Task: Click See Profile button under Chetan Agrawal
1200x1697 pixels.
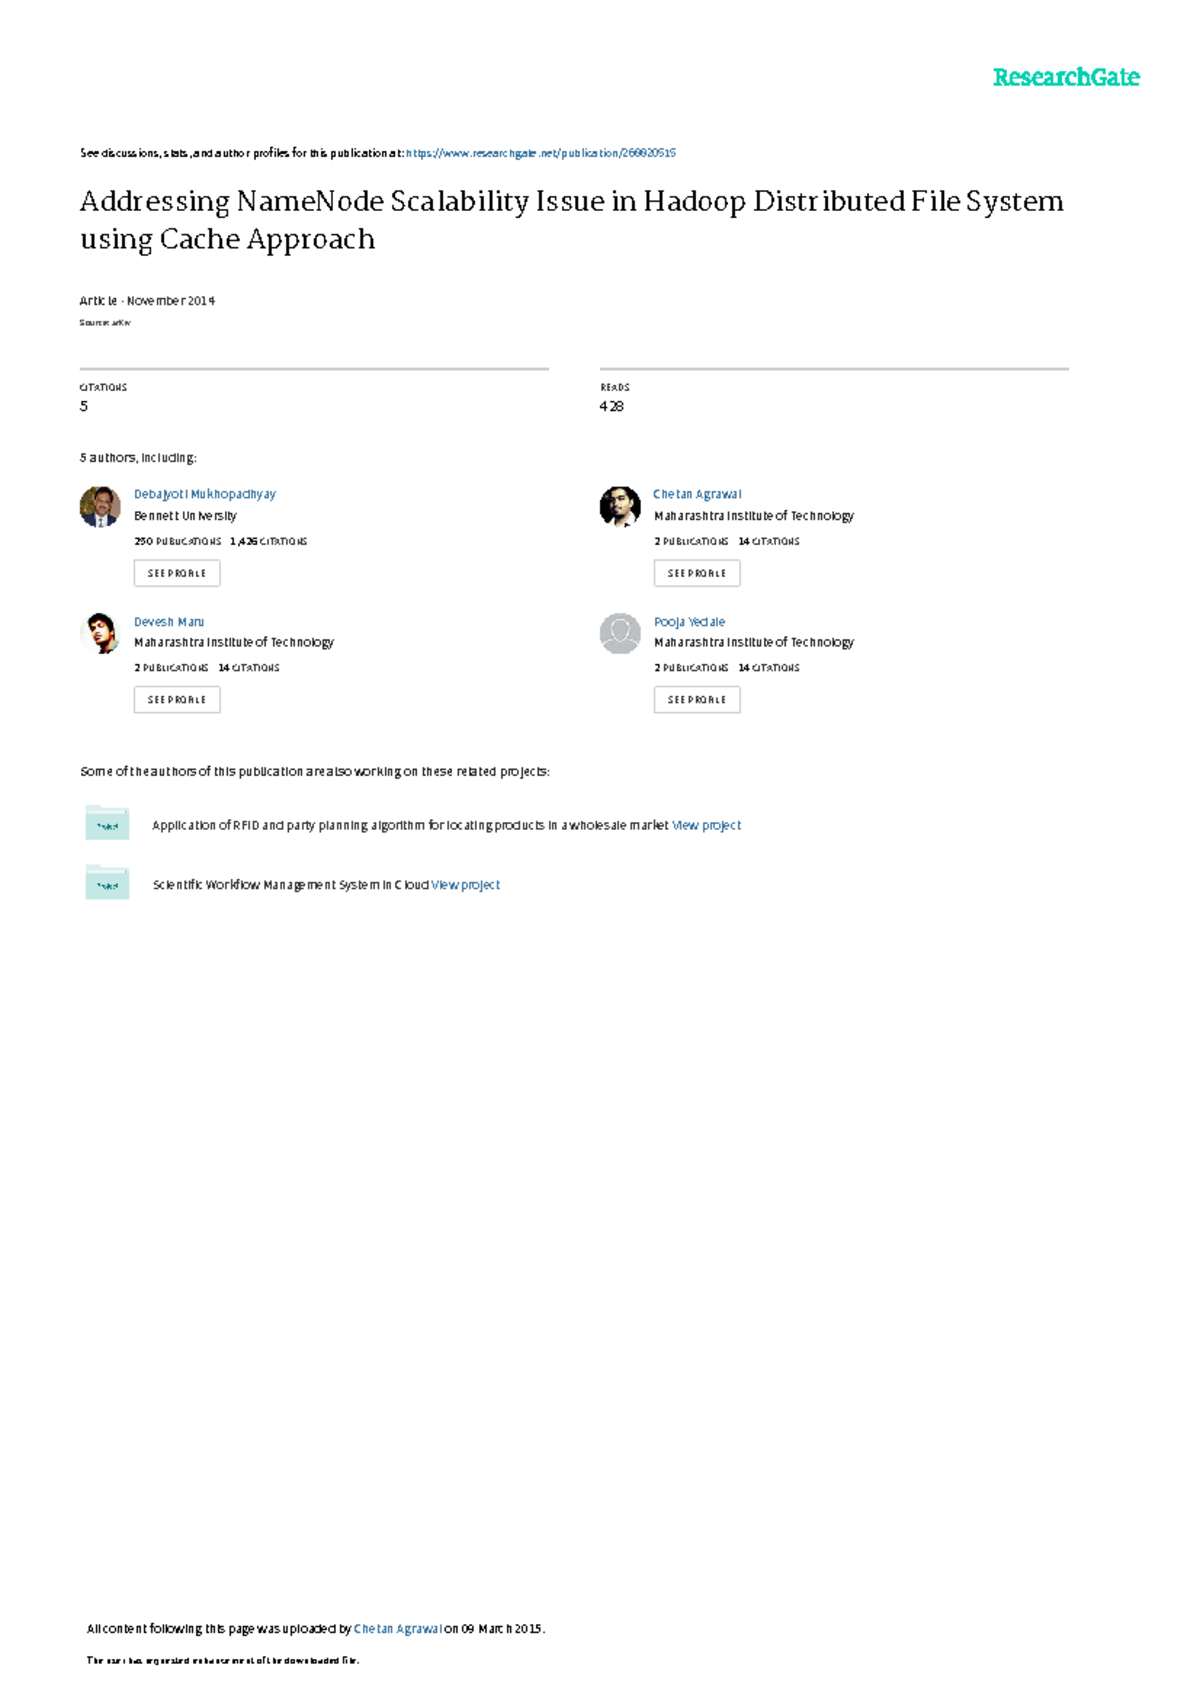Action: [697, 573]
